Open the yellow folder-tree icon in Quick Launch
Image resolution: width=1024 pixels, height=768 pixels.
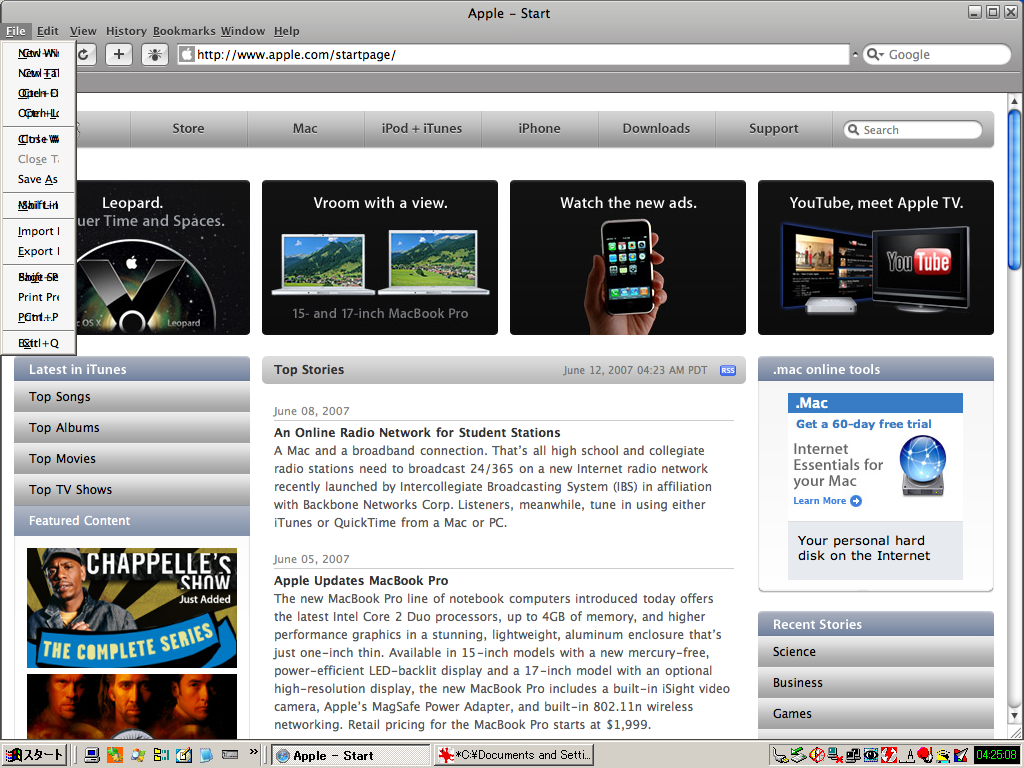(x=161, y=755)
